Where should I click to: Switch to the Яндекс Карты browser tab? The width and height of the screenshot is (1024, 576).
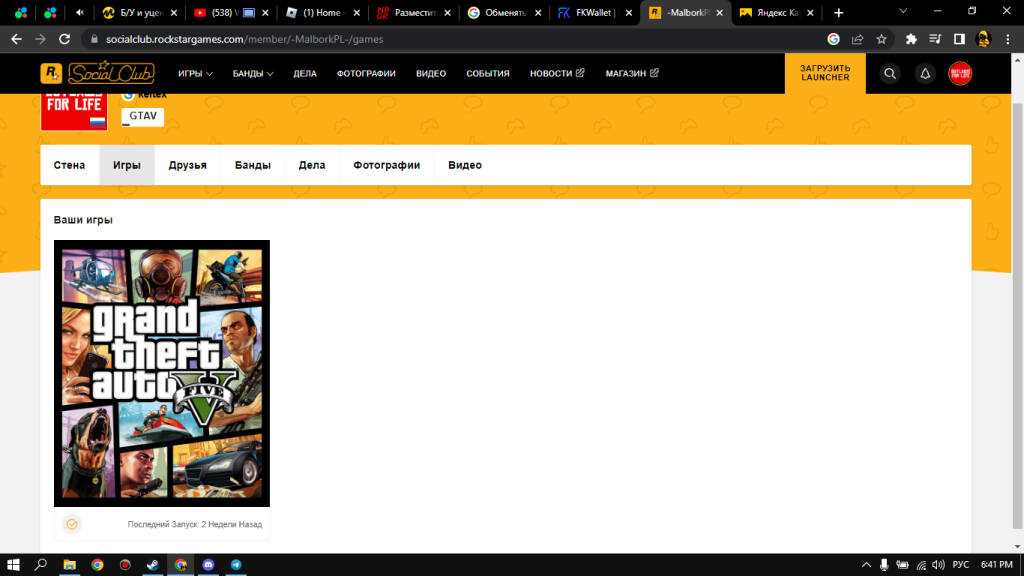[777, 12]
